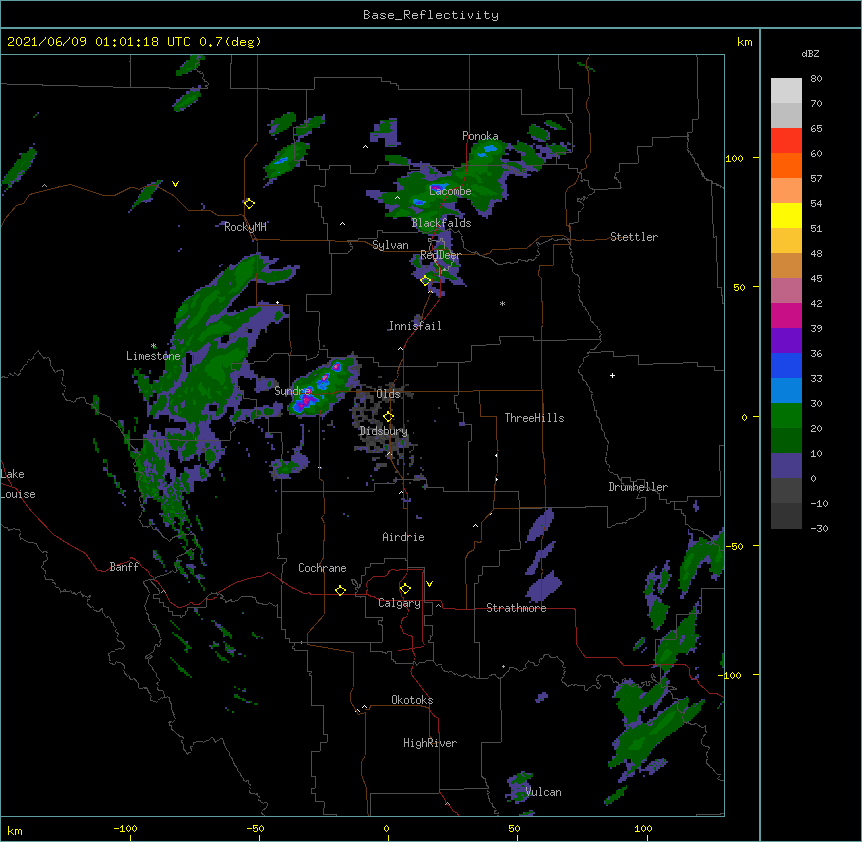Select the yellow swatch between 54 and 51 dBZ

786,215
